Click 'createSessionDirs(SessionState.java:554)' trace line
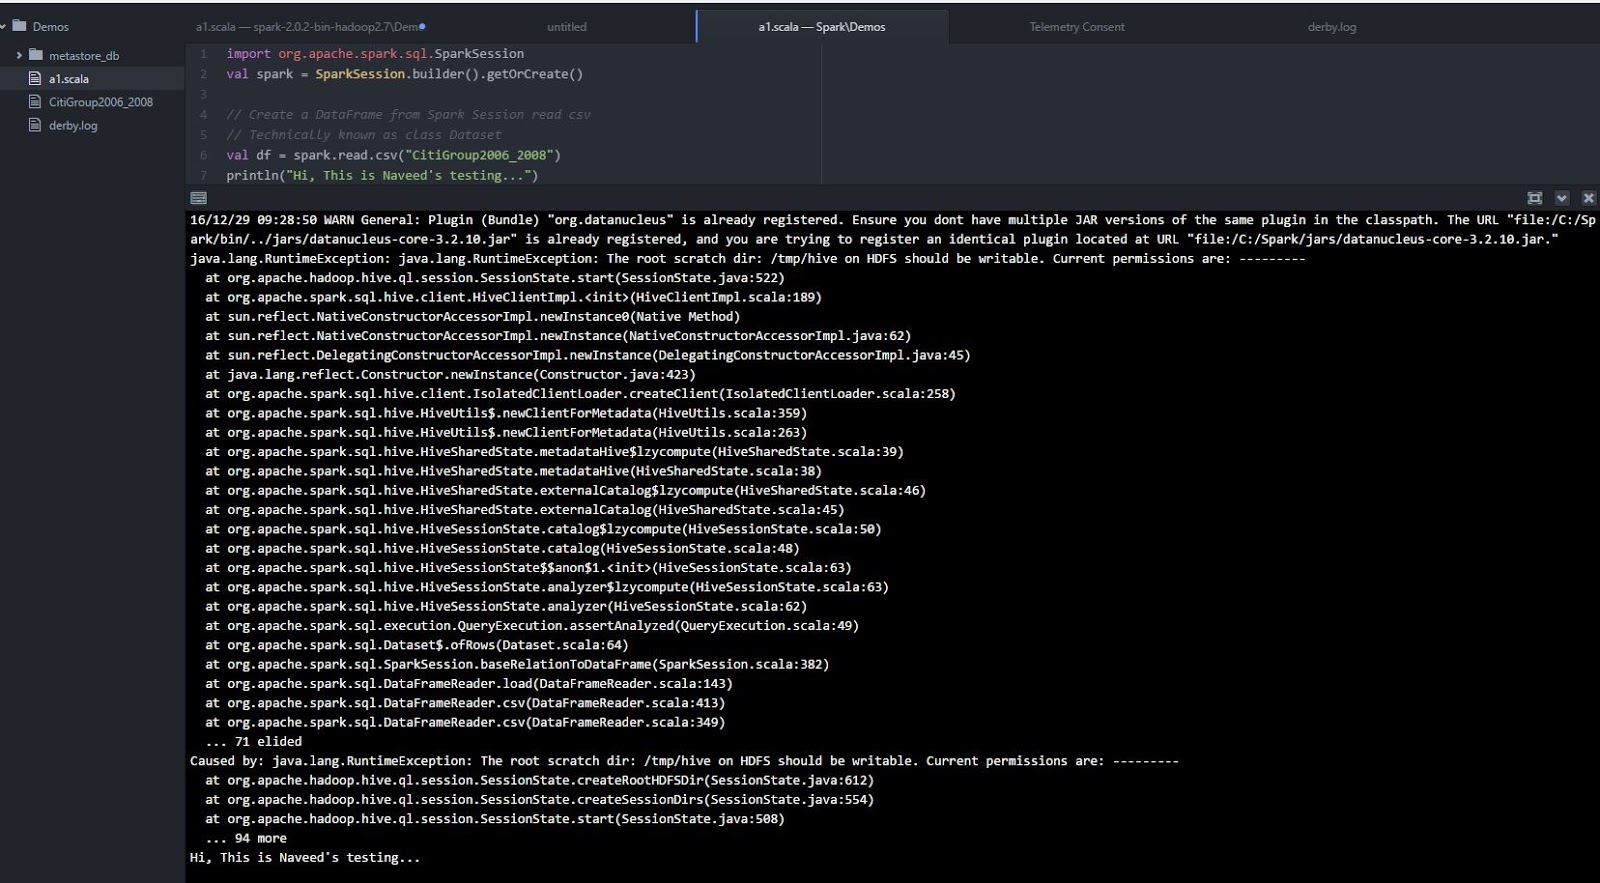The height and width of the screenshot is (883, 1600). [x=539, y=800]
